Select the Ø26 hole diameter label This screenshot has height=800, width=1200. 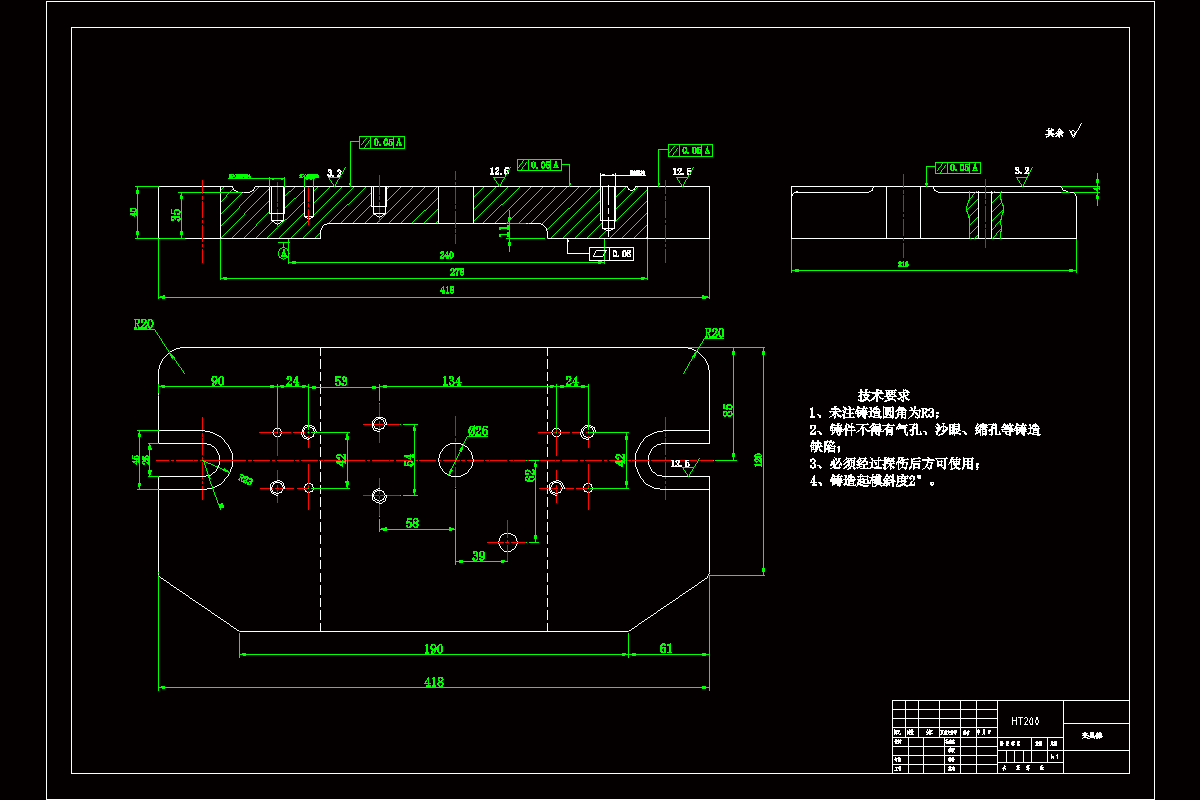[x=478, y=431]
